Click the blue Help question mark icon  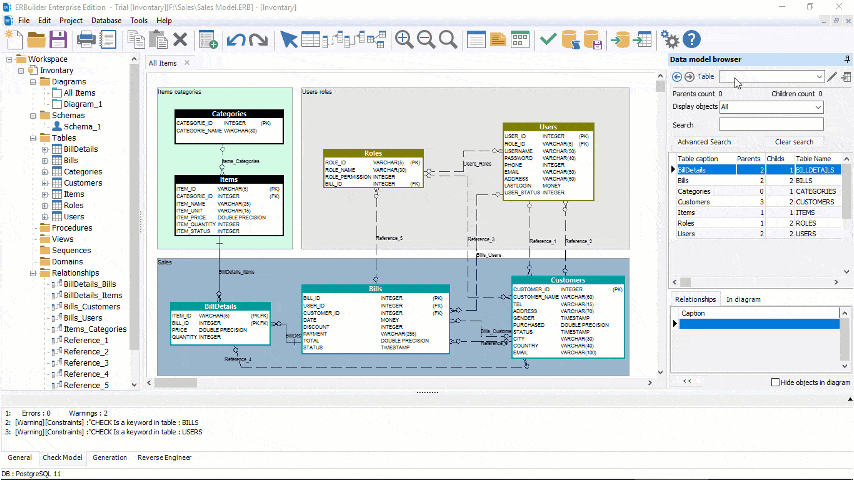(x=691, y=39)
